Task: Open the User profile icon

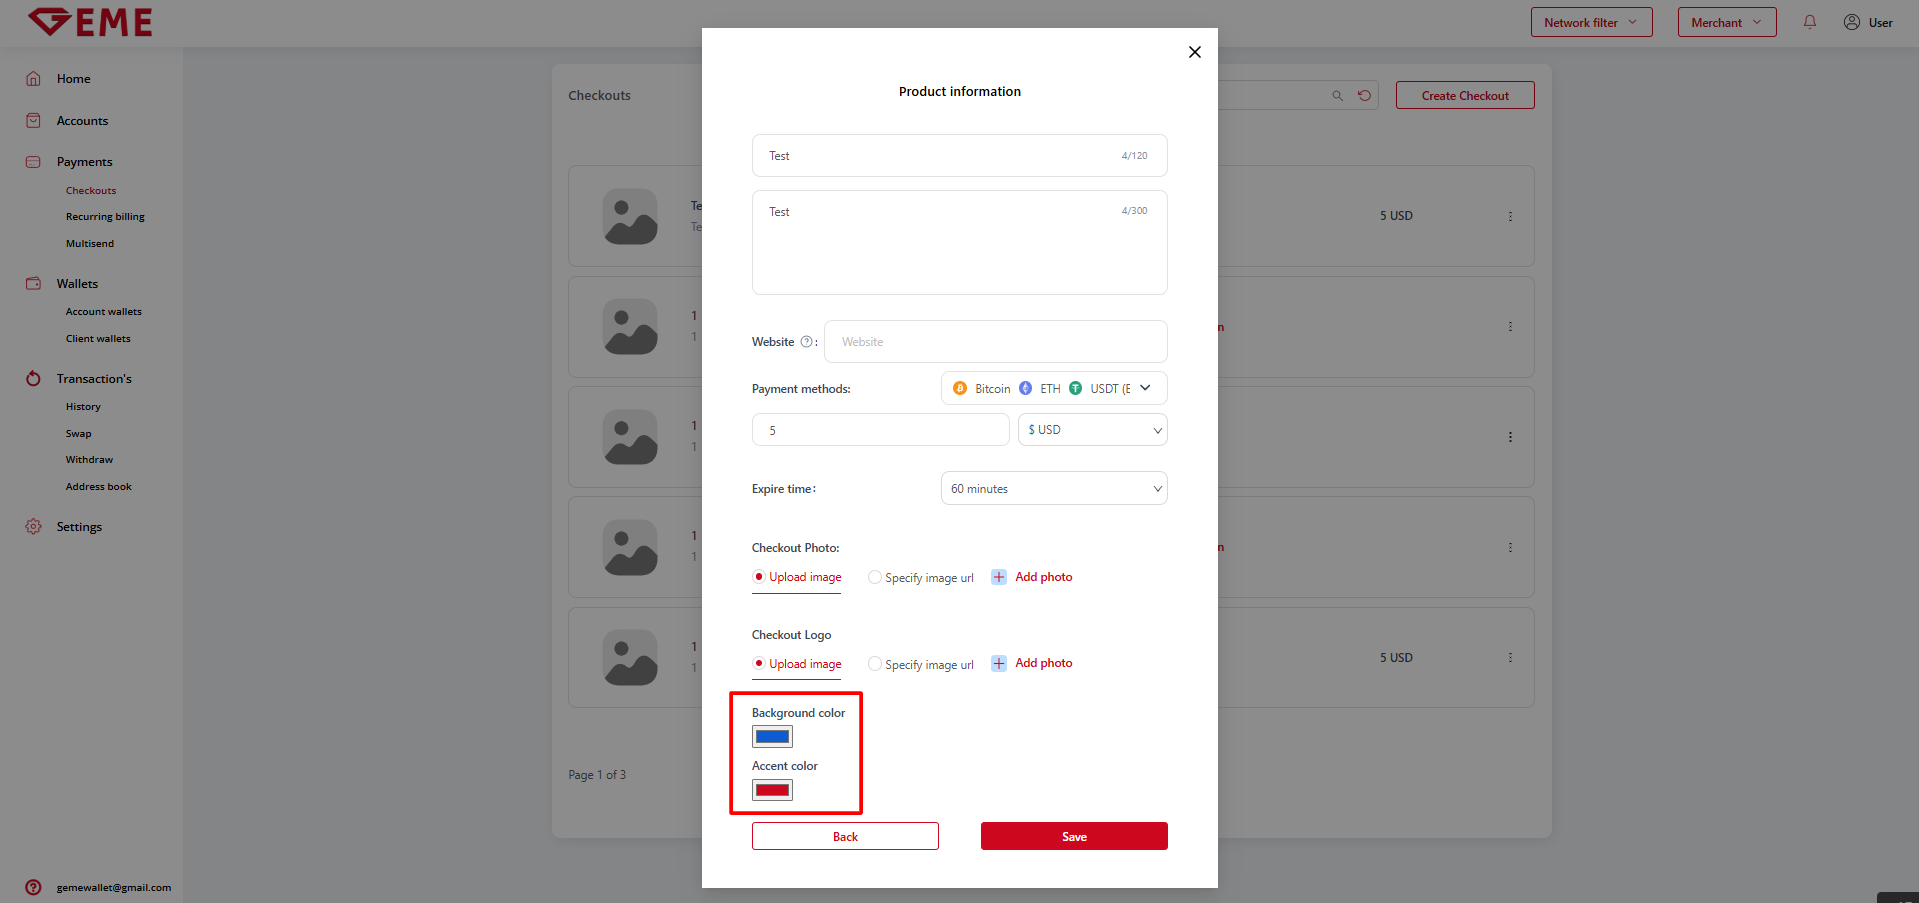Action: [1851, 22]
